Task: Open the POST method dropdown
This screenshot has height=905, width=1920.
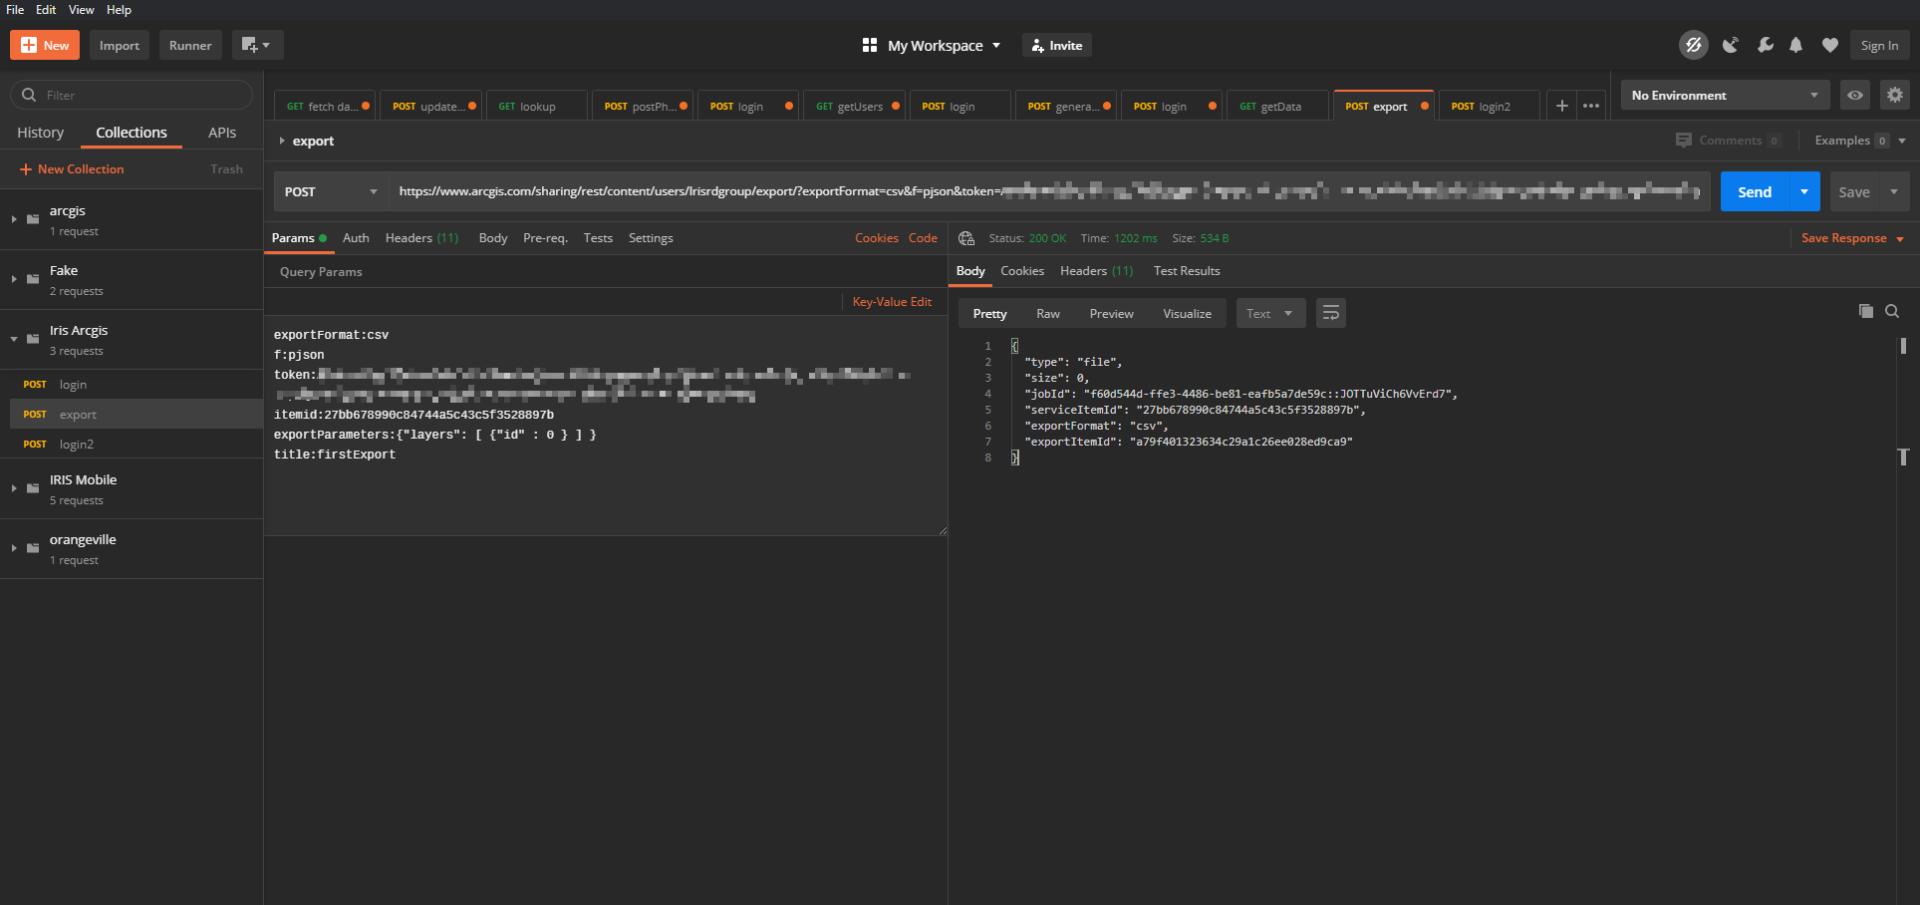Action: tap(331, 192)
